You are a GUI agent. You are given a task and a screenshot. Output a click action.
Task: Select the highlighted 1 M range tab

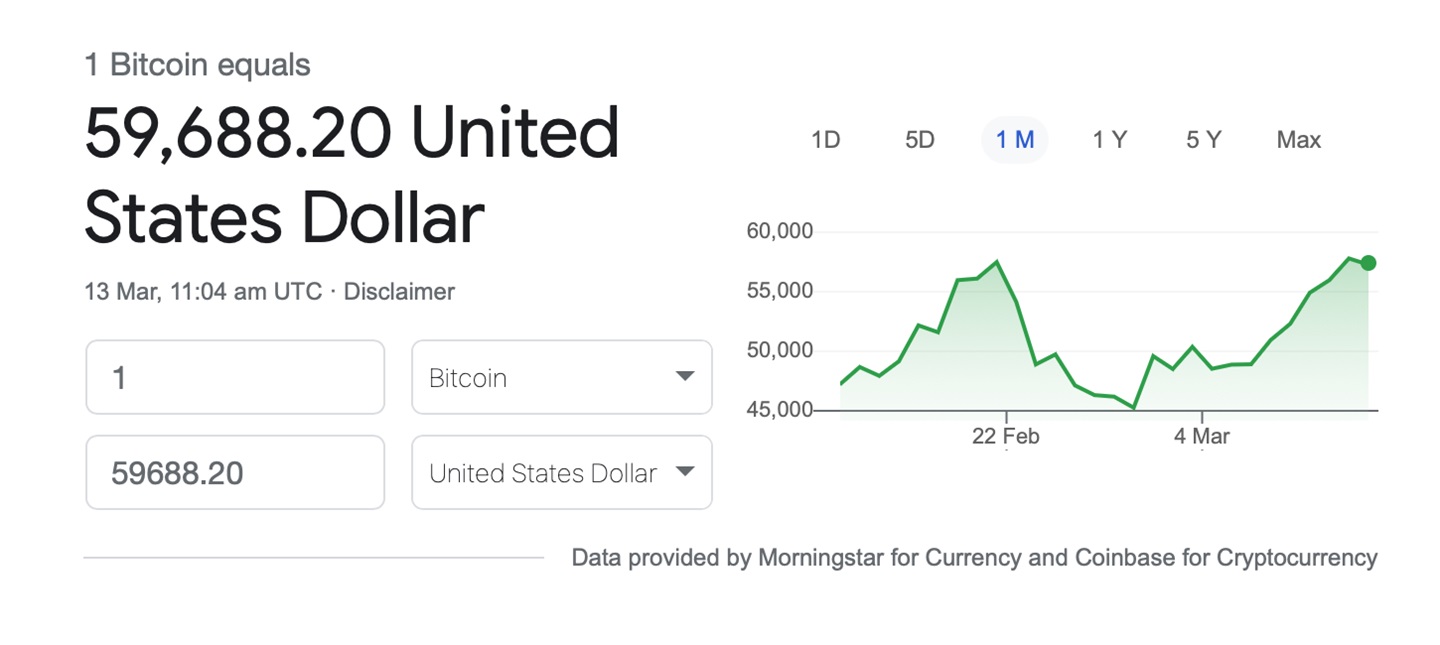(1014, 140)
